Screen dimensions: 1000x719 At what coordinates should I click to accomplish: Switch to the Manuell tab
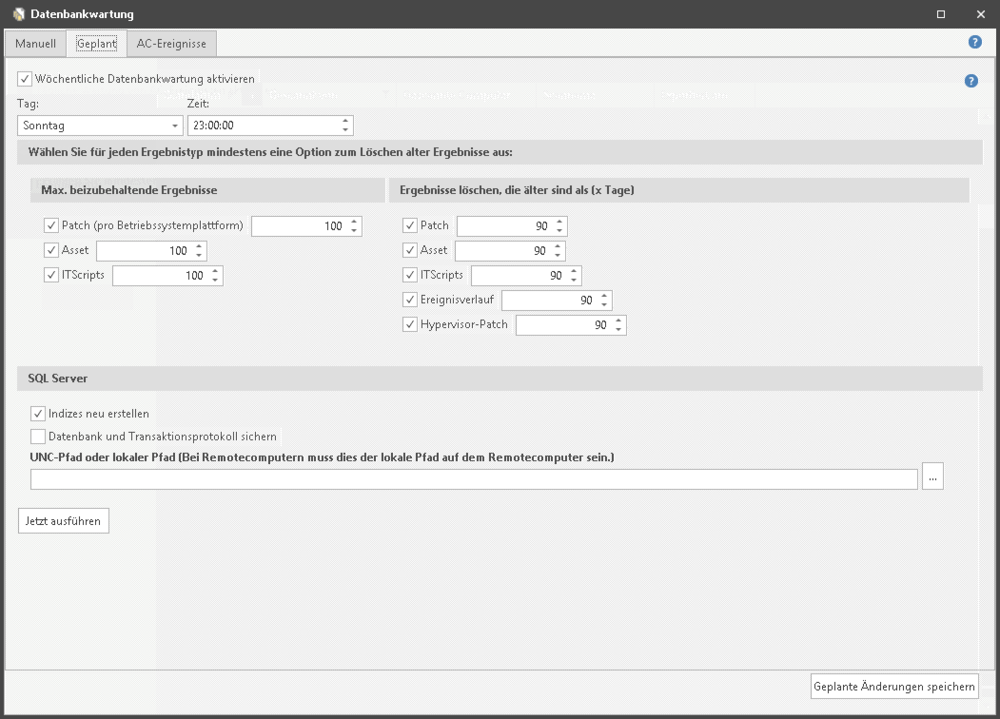[35, 44]
